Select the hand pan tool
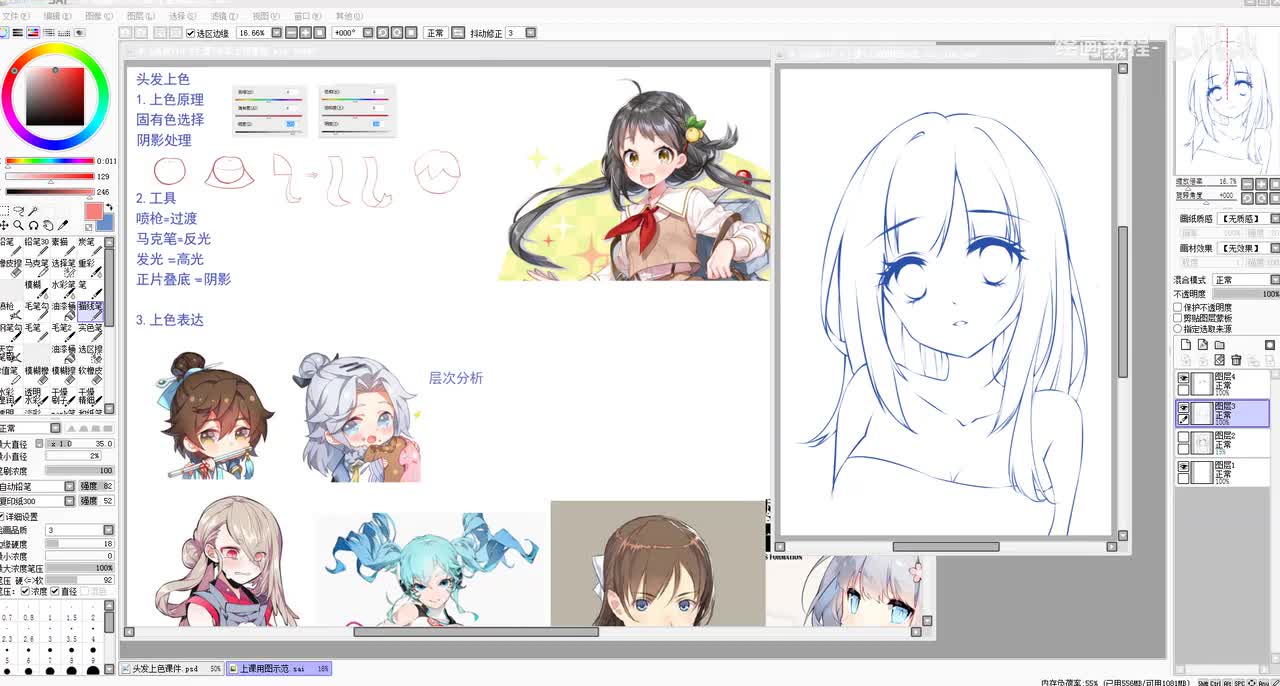 47,225
